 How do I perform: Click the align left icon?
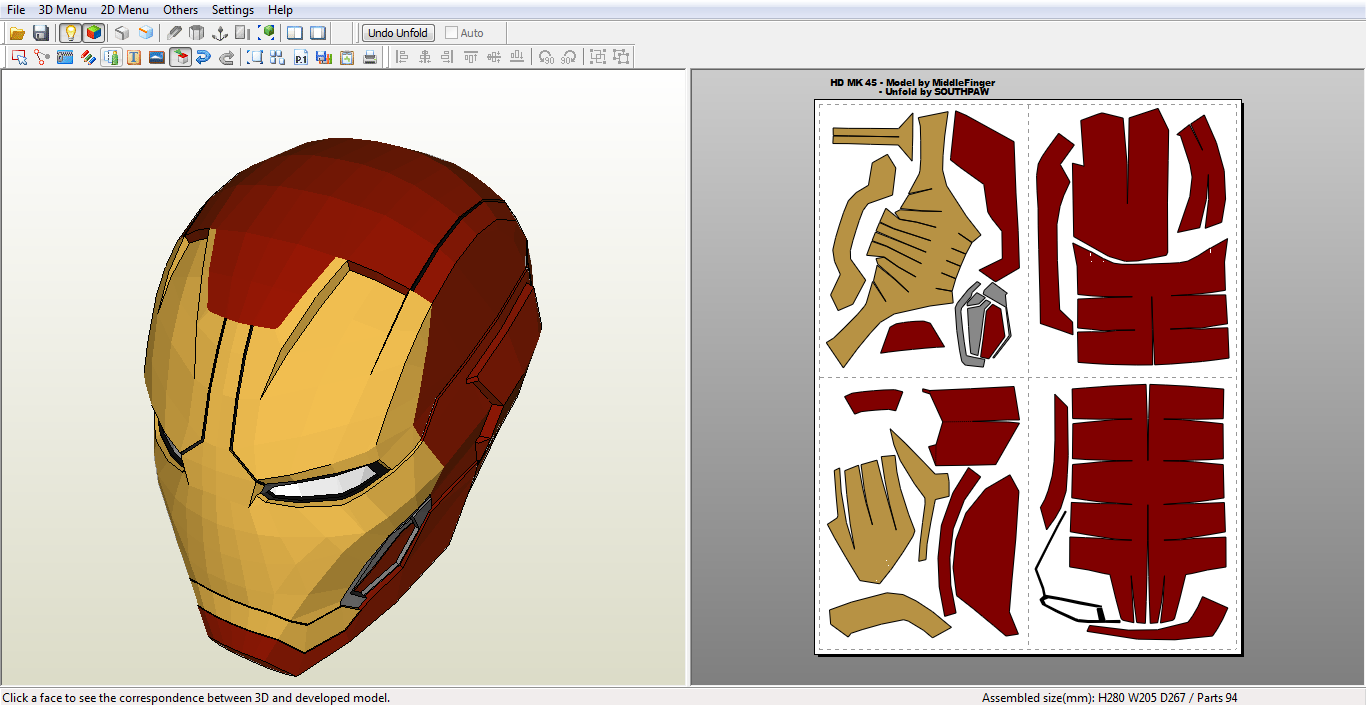pos(402,57)
